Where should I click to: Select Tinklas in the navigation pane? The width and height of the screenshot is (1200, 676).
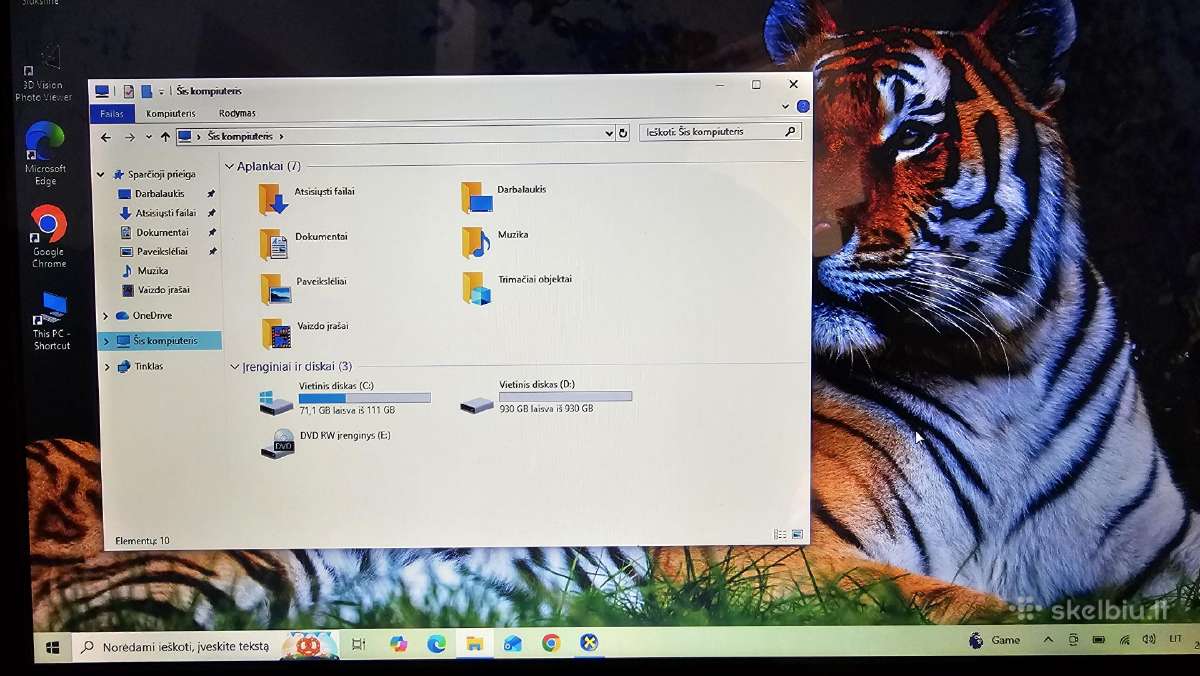click(x=148, y=367)
